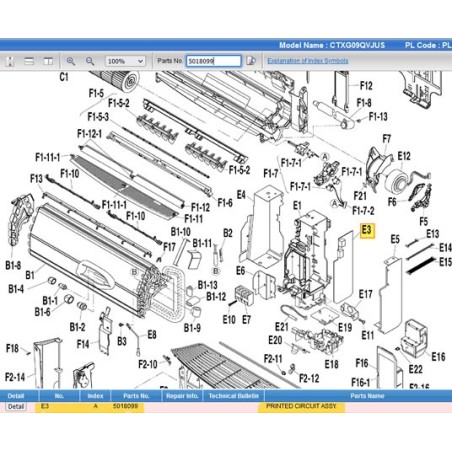Click the E5 part label
Image resolution: width=452 pixels, height=452 pixels.
395,239
